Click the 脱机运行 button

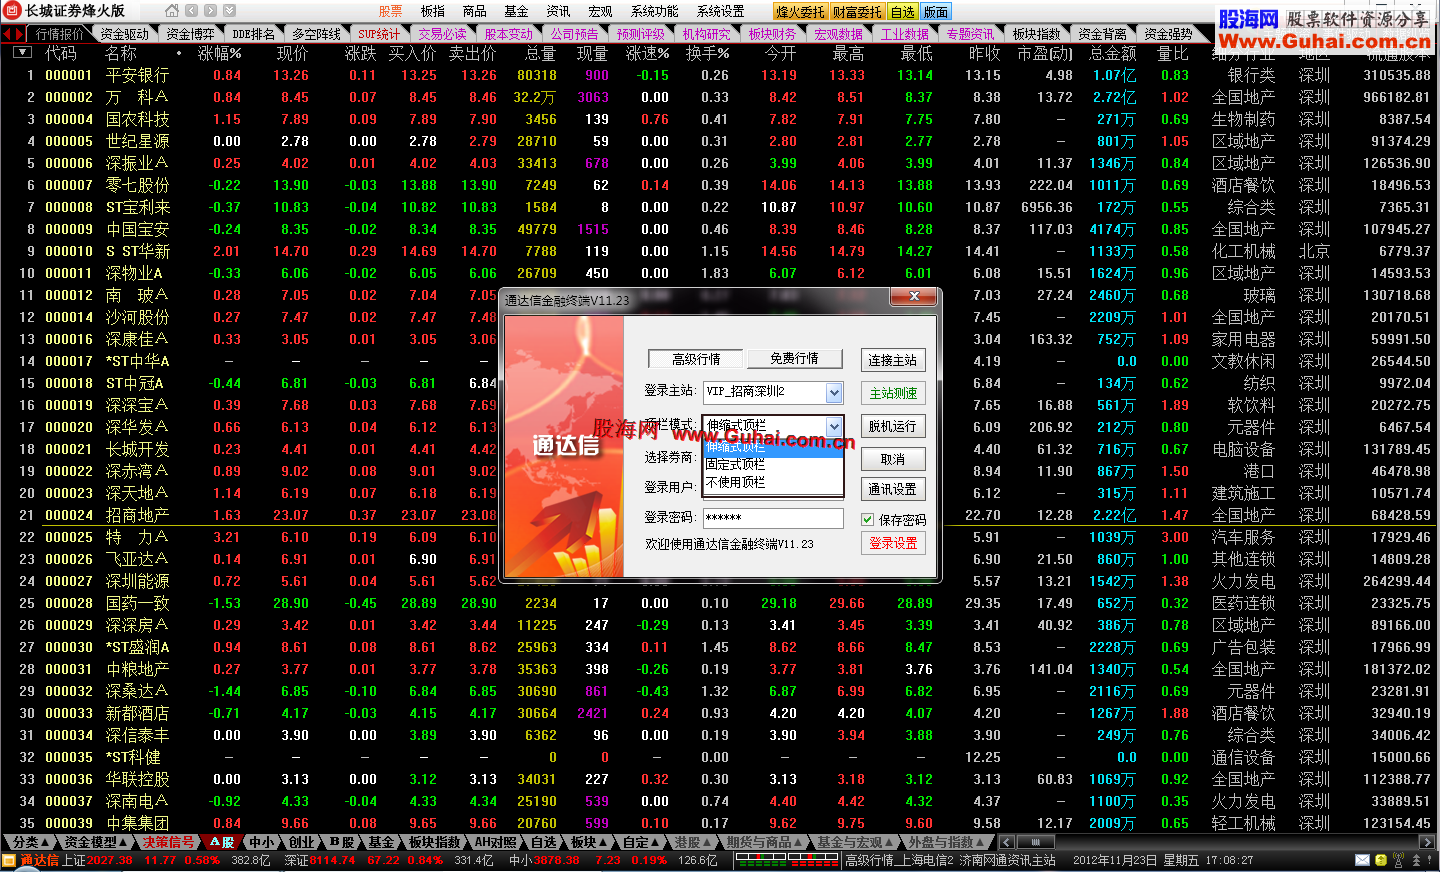coord(893,426)
